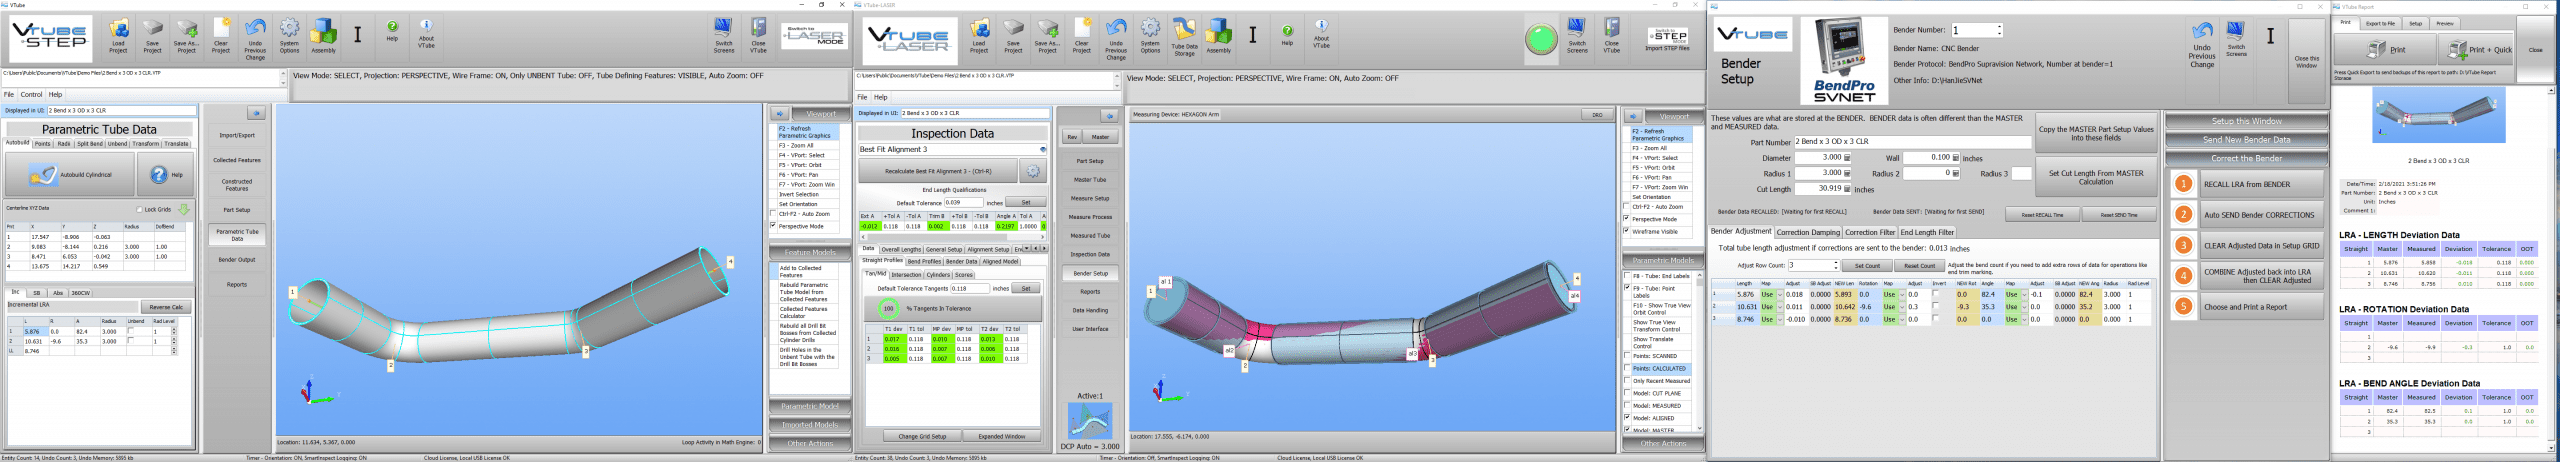This screenshot has height=462, width=2560.
Task: Click Bender Number stepper field
Action: tap(1976, 30)
